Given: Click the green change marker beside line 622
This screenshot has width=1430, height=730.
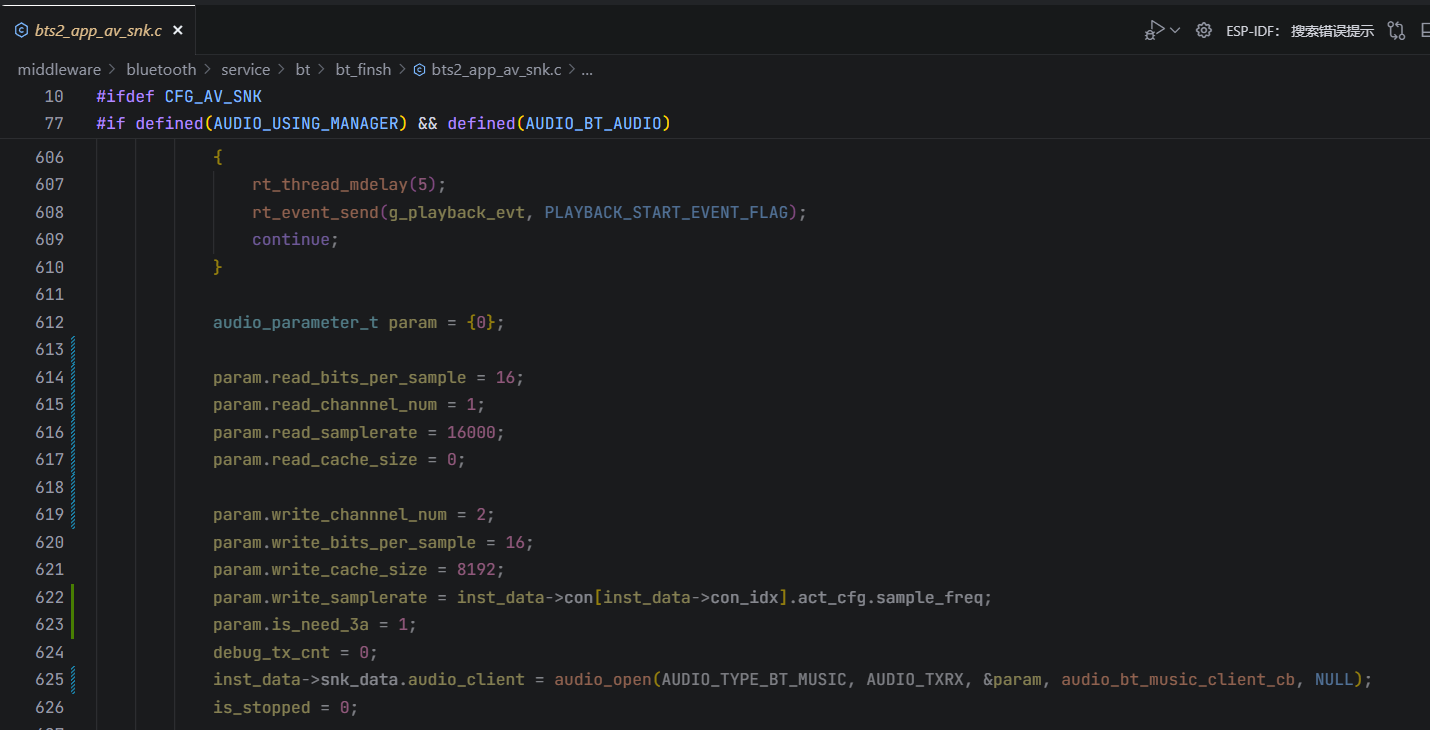Looking at the screenshot, I should [x=73, y=597].
